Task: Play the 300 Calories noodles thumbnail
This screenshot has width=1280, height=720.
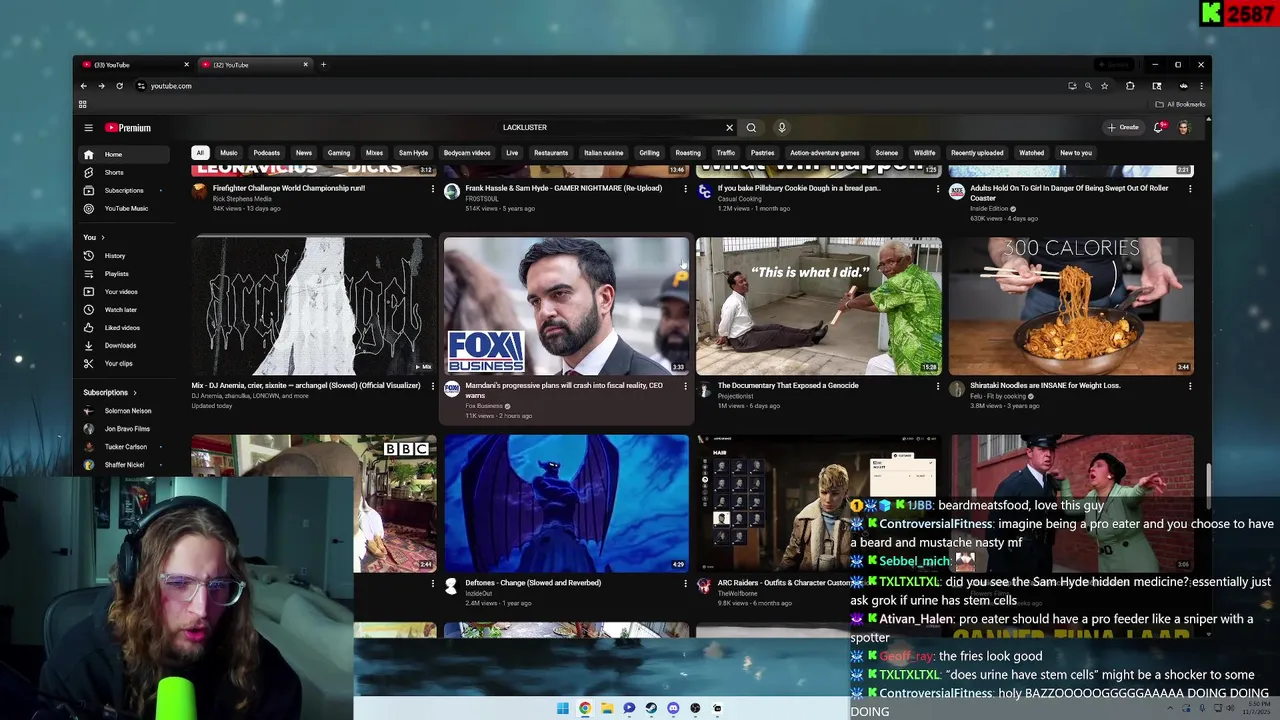Action: pyautogui.click(x=1071, y=306)
